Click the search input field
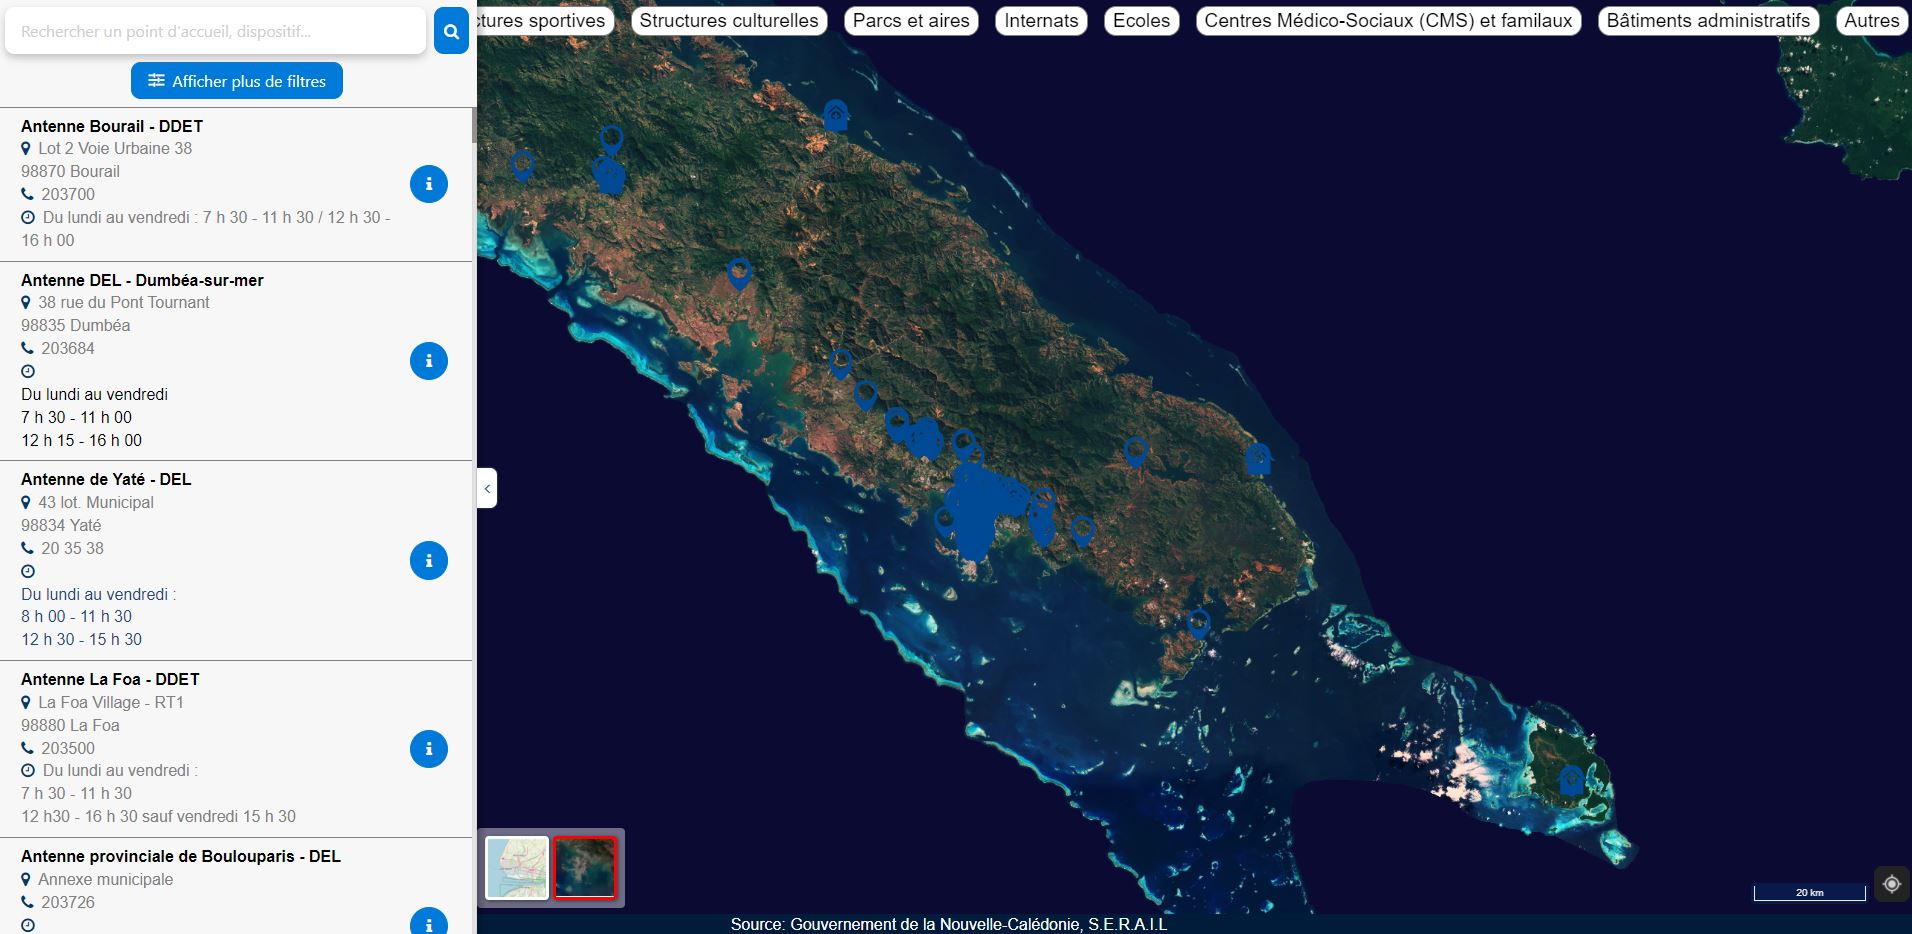The height and width of the screenshot is (934, 1912). 215,32
